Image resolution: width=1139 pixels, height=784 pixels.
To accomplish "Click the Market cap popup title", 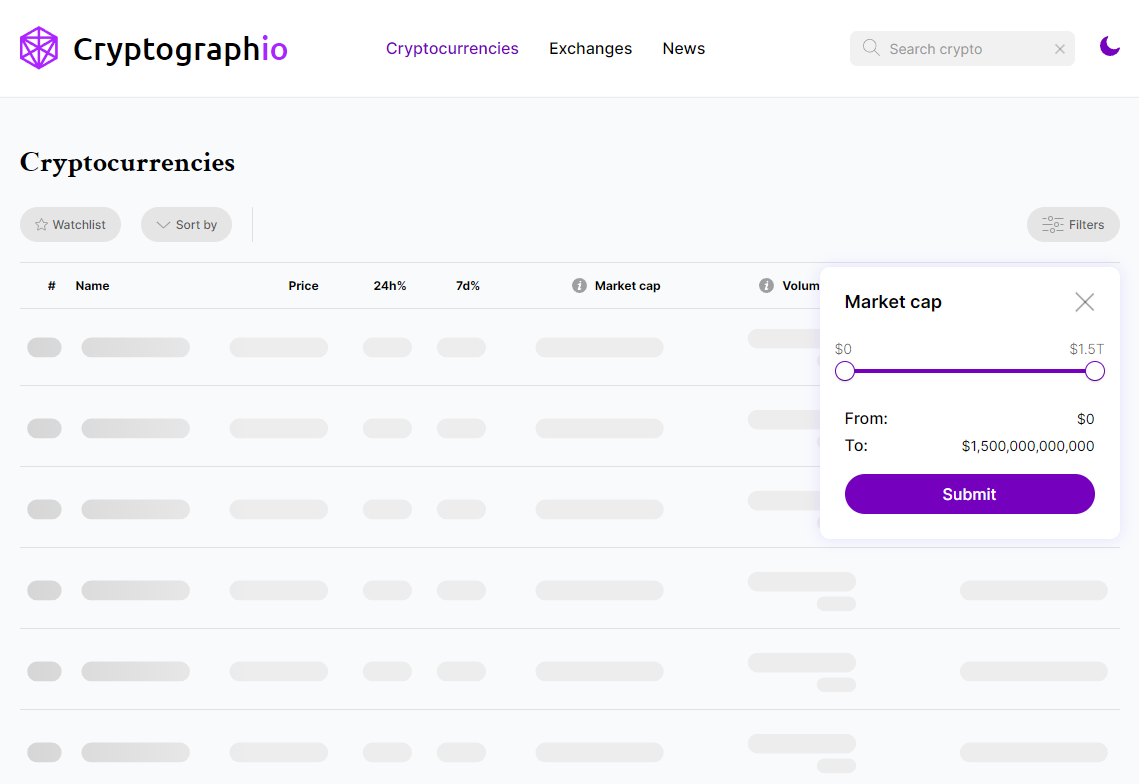I will [893, 302].
